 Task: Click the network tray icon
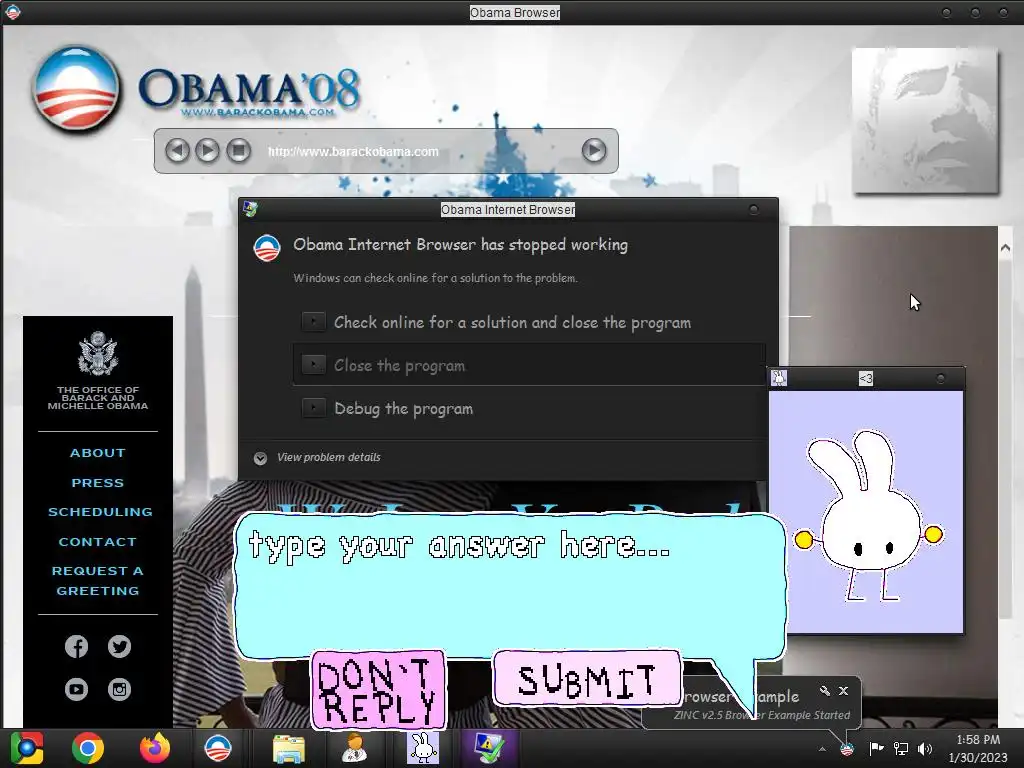901,748
